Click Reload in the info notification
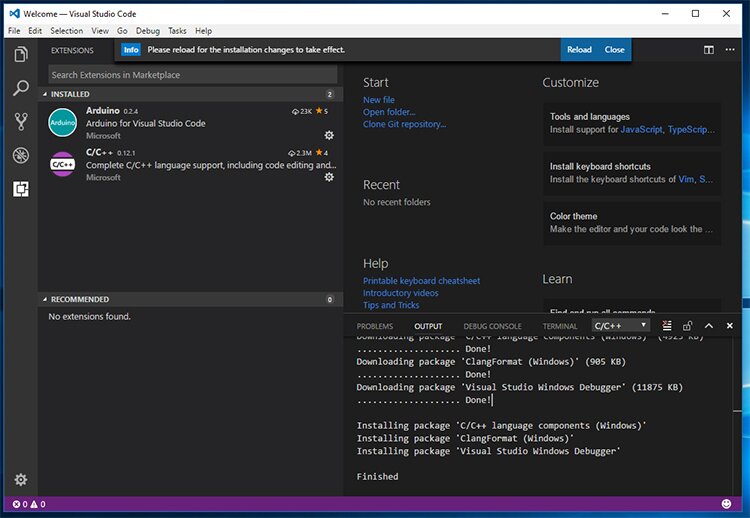750x518 pixels. pyautogui.click(x=579, y=50)
